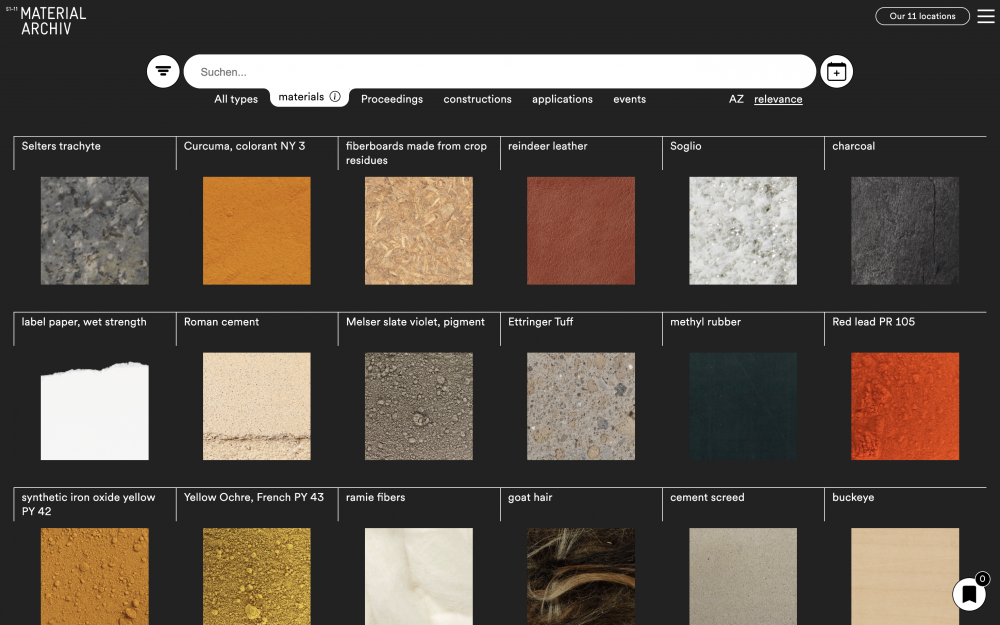Switch to the events tab
The width and height of the screenshot is (1000, 625).
(x=629, y=99)
